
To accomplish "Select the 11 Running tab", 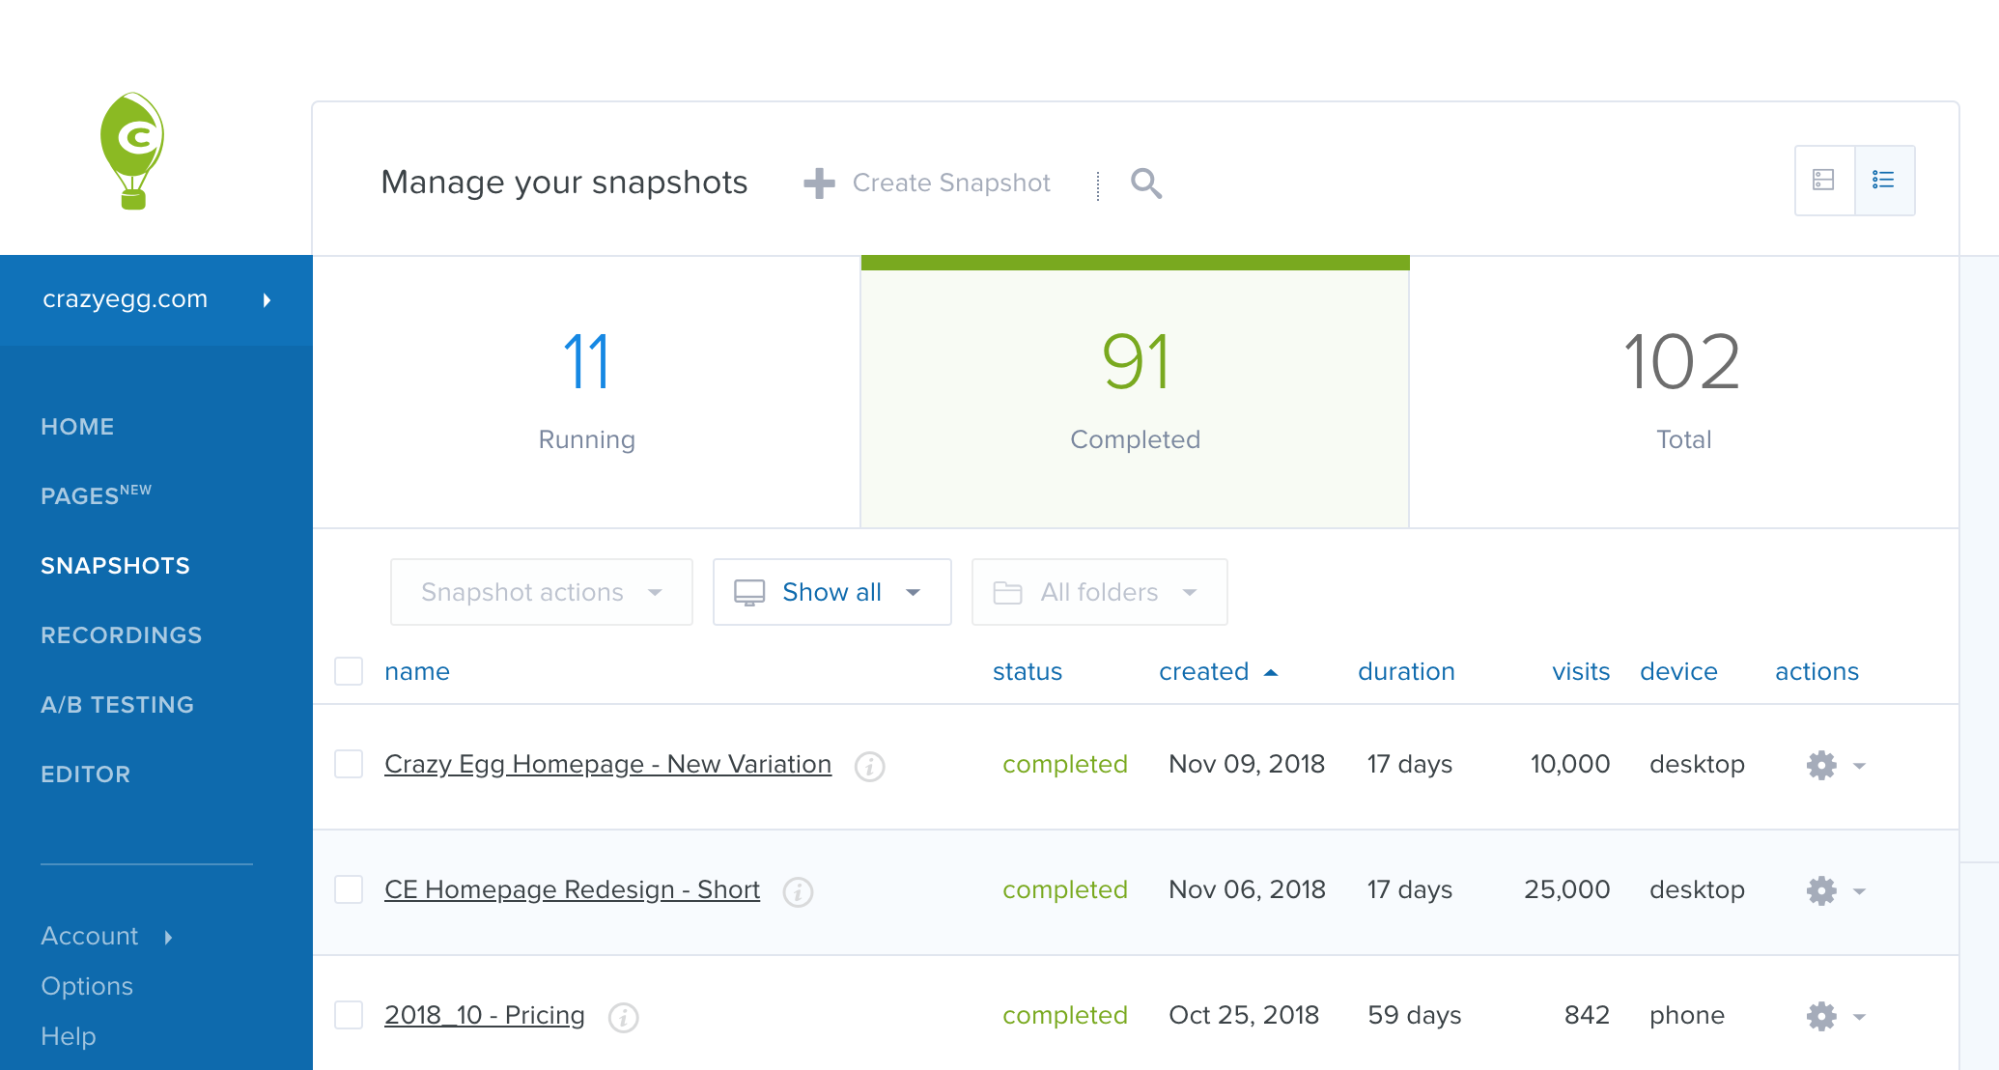I will [x=587, y=392].
